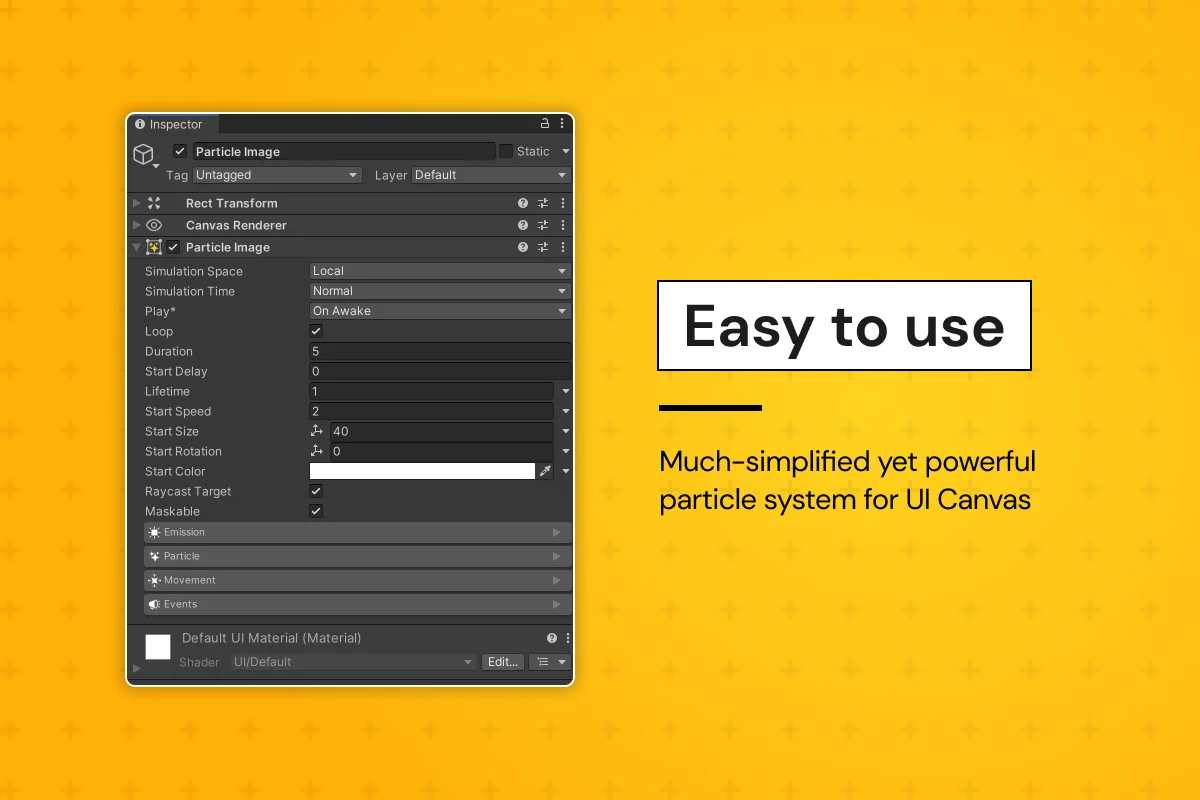This screenshot has height=800, width=1200.
Task: Open the Layer dropdown
Action: click(490, 175)
